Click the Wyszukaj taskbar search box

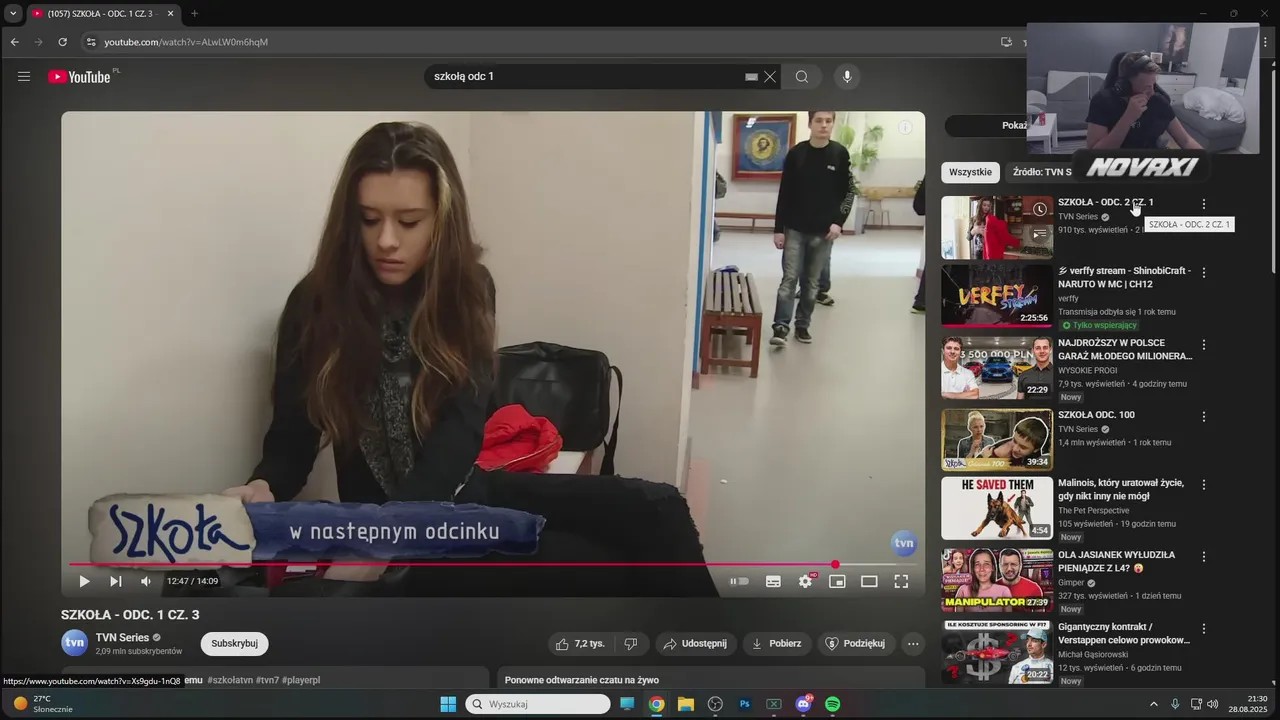coord(538,704)
